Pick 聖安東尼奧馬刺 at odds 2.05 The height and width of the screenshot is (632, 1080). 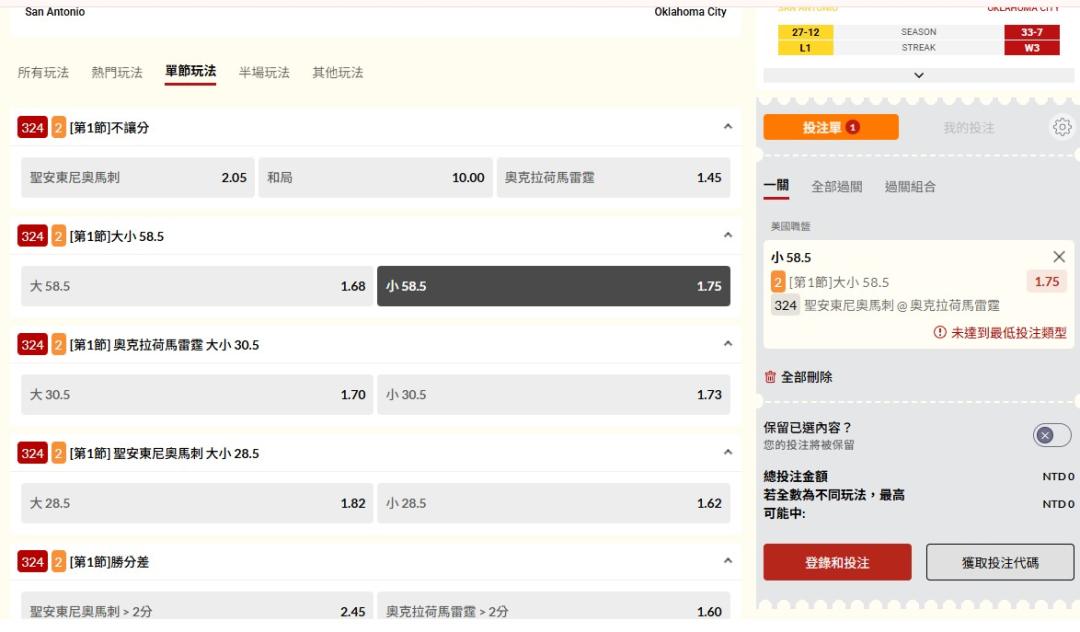coord(137,178)
